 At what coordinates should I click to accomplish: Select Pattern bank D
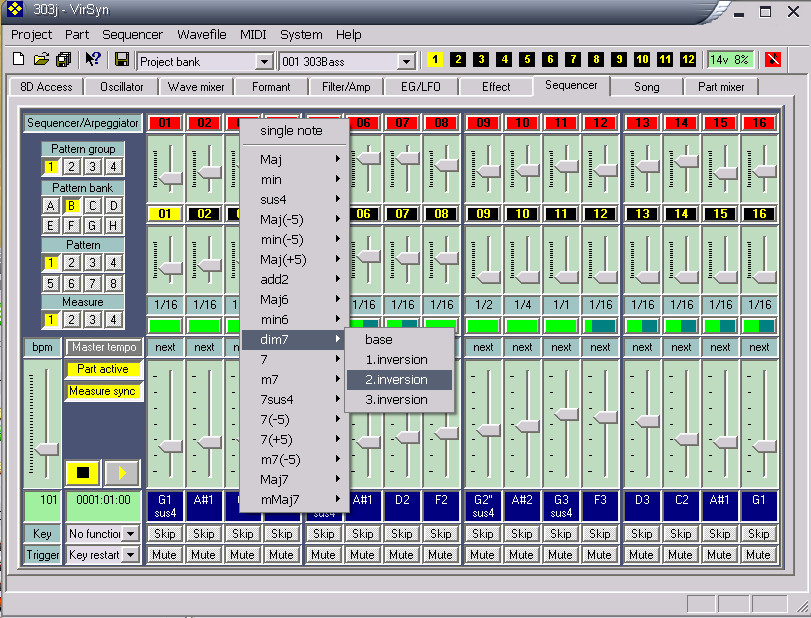[x=113, y=206]
